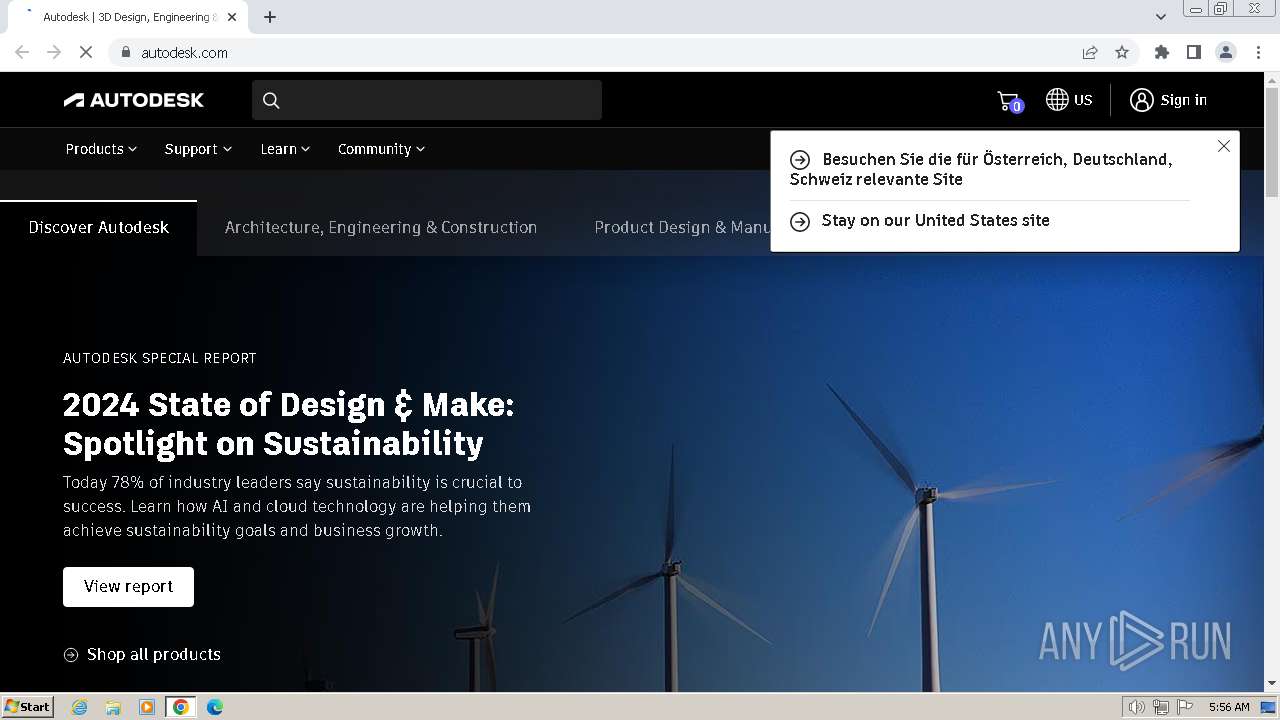Close the region suggestion popup
Viewport: 1280px width, 720px height.
tap(1224, 146)
